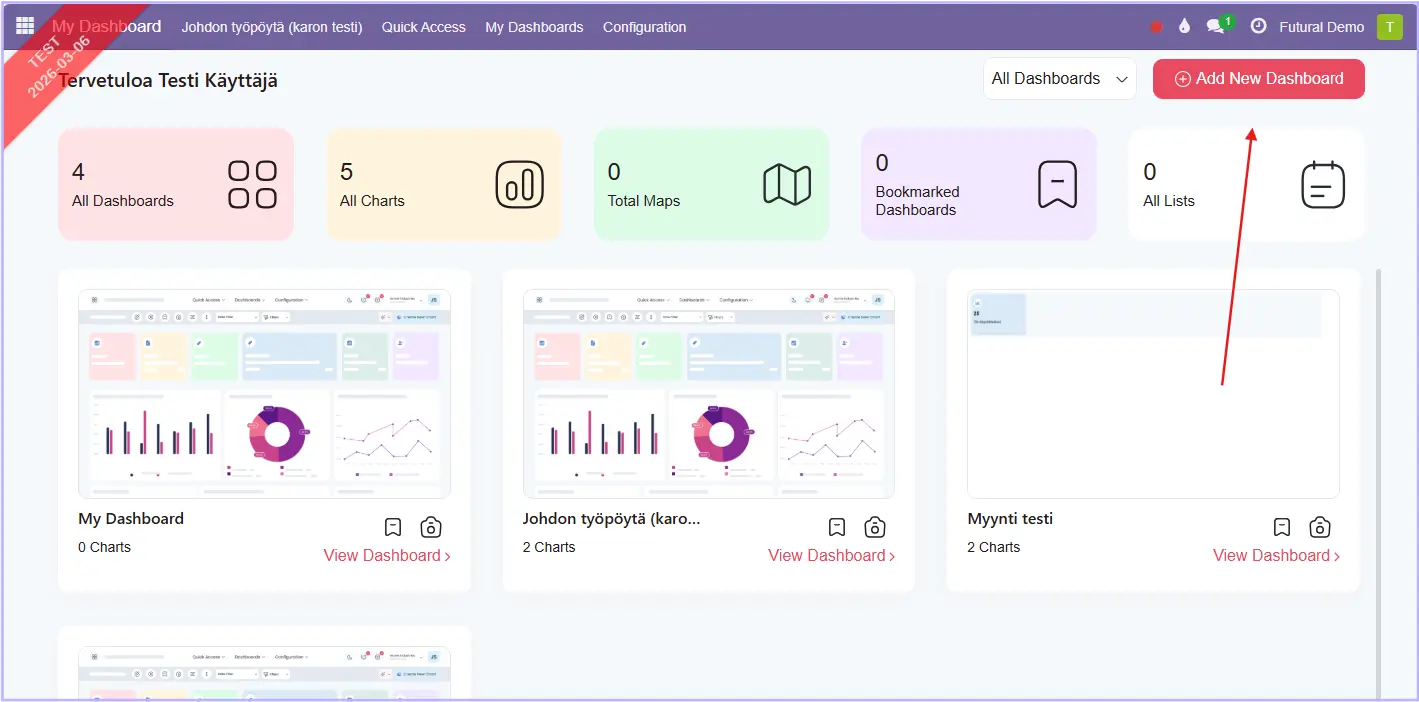Click the green T user avatar
The width and height of the screenshot is (1419, 702).
[x=1389, y=27]
